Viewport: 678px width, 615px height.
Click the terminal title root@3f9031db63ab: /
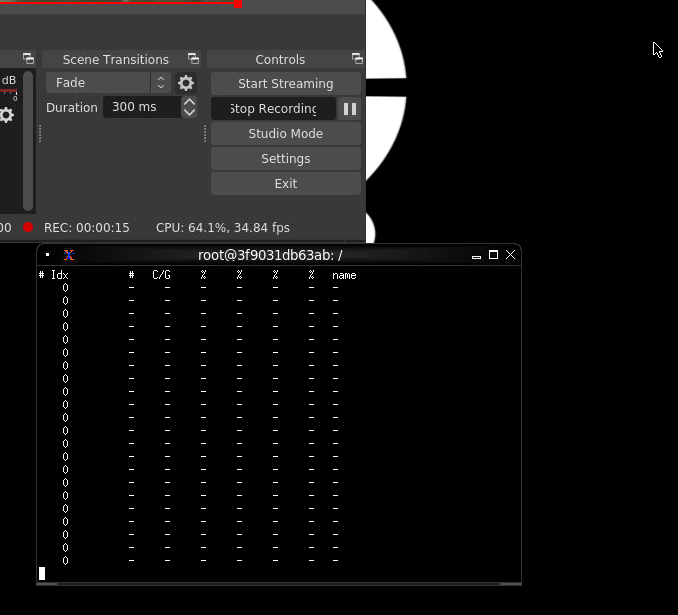[x=270, y=255]
